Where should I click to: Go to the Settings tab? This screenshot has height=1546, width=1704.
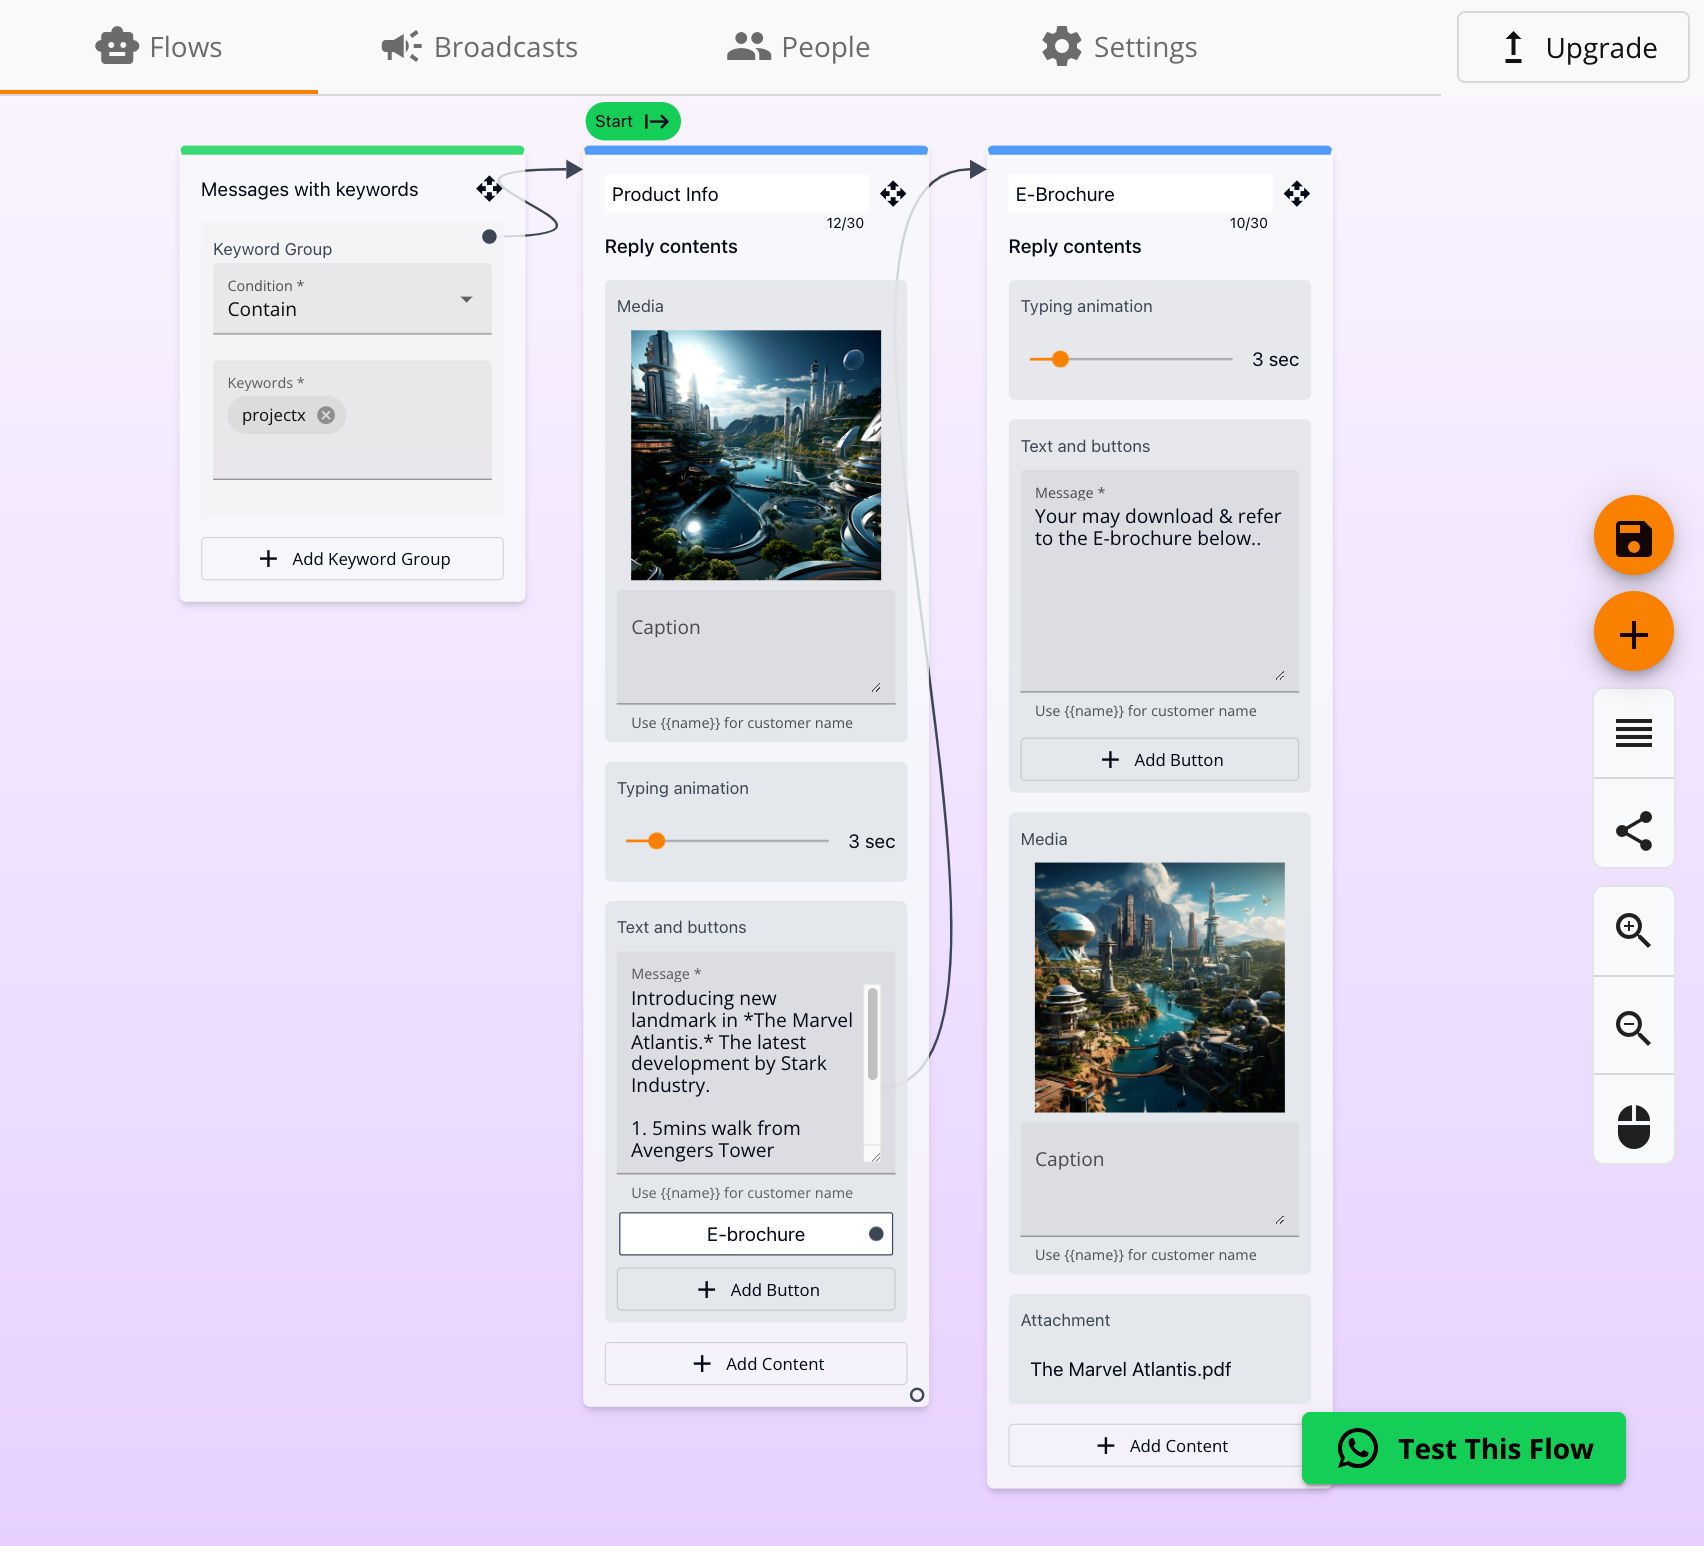(1119, 47)
